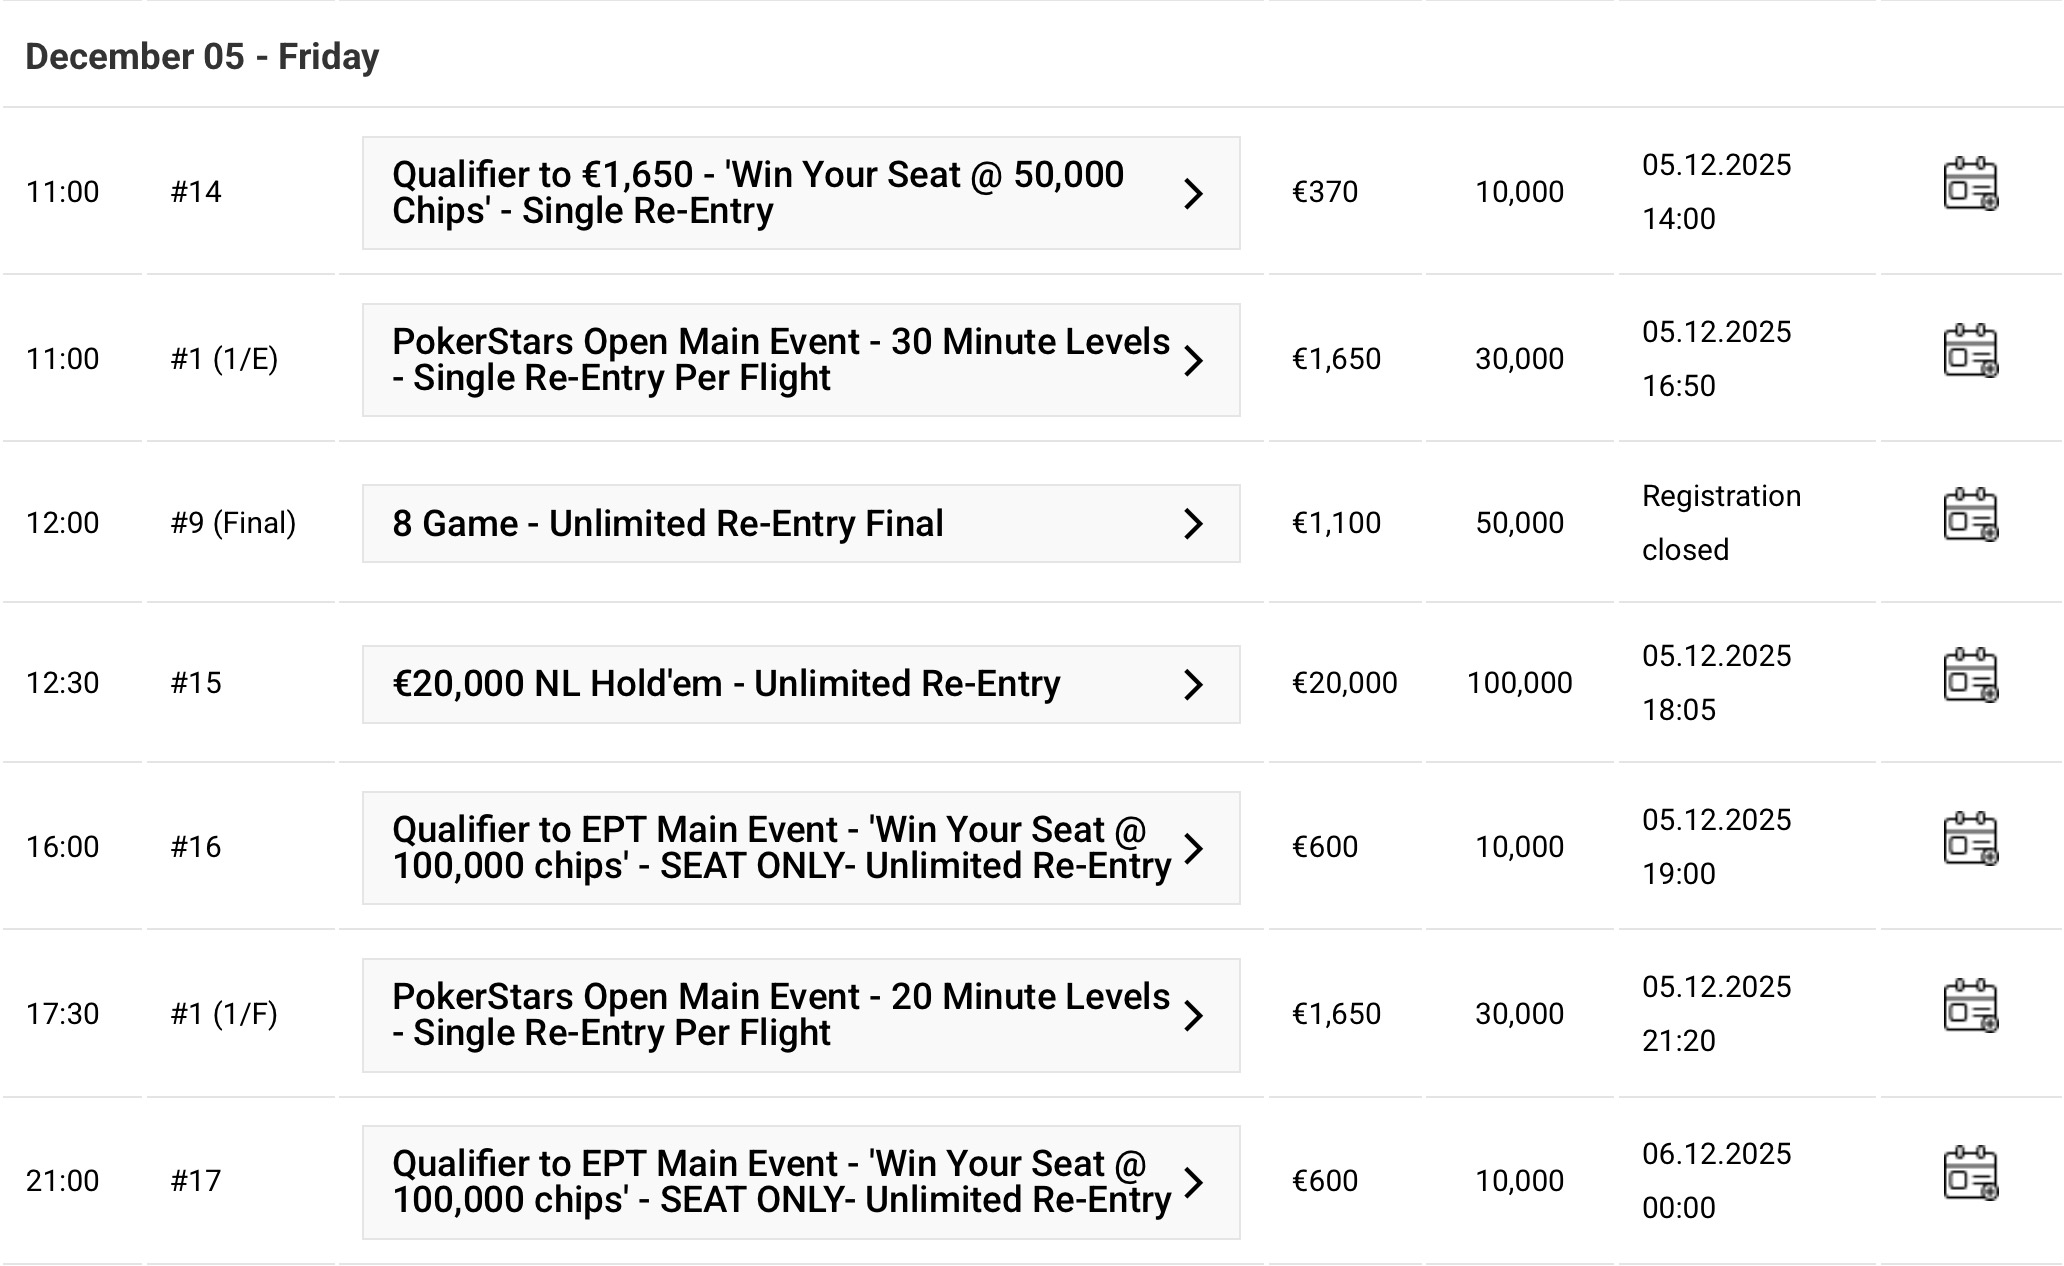2064x1266 pixels.
Task: Expand chevron on €20,000 NL Hold'em event
Action: click(x=1193, y=685)
